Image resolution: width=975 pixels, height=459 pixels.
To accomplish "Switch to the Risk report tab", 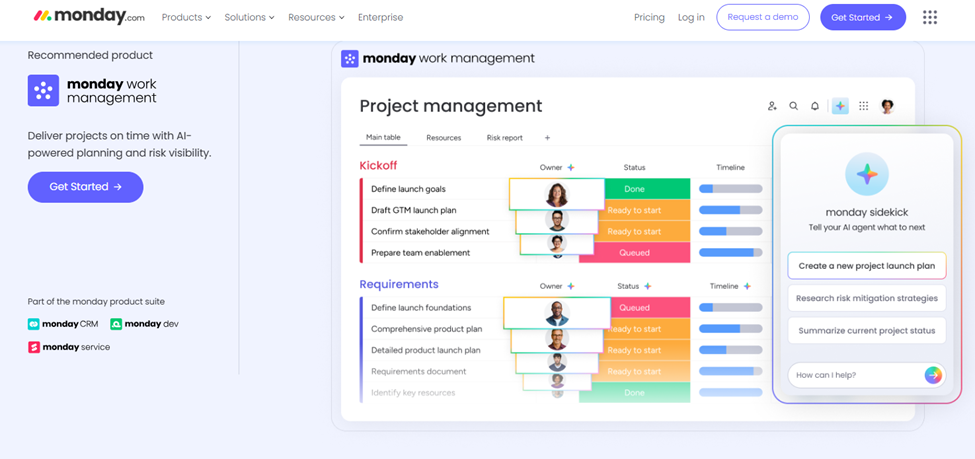I will pyautogui.click(x=504, y=138).
